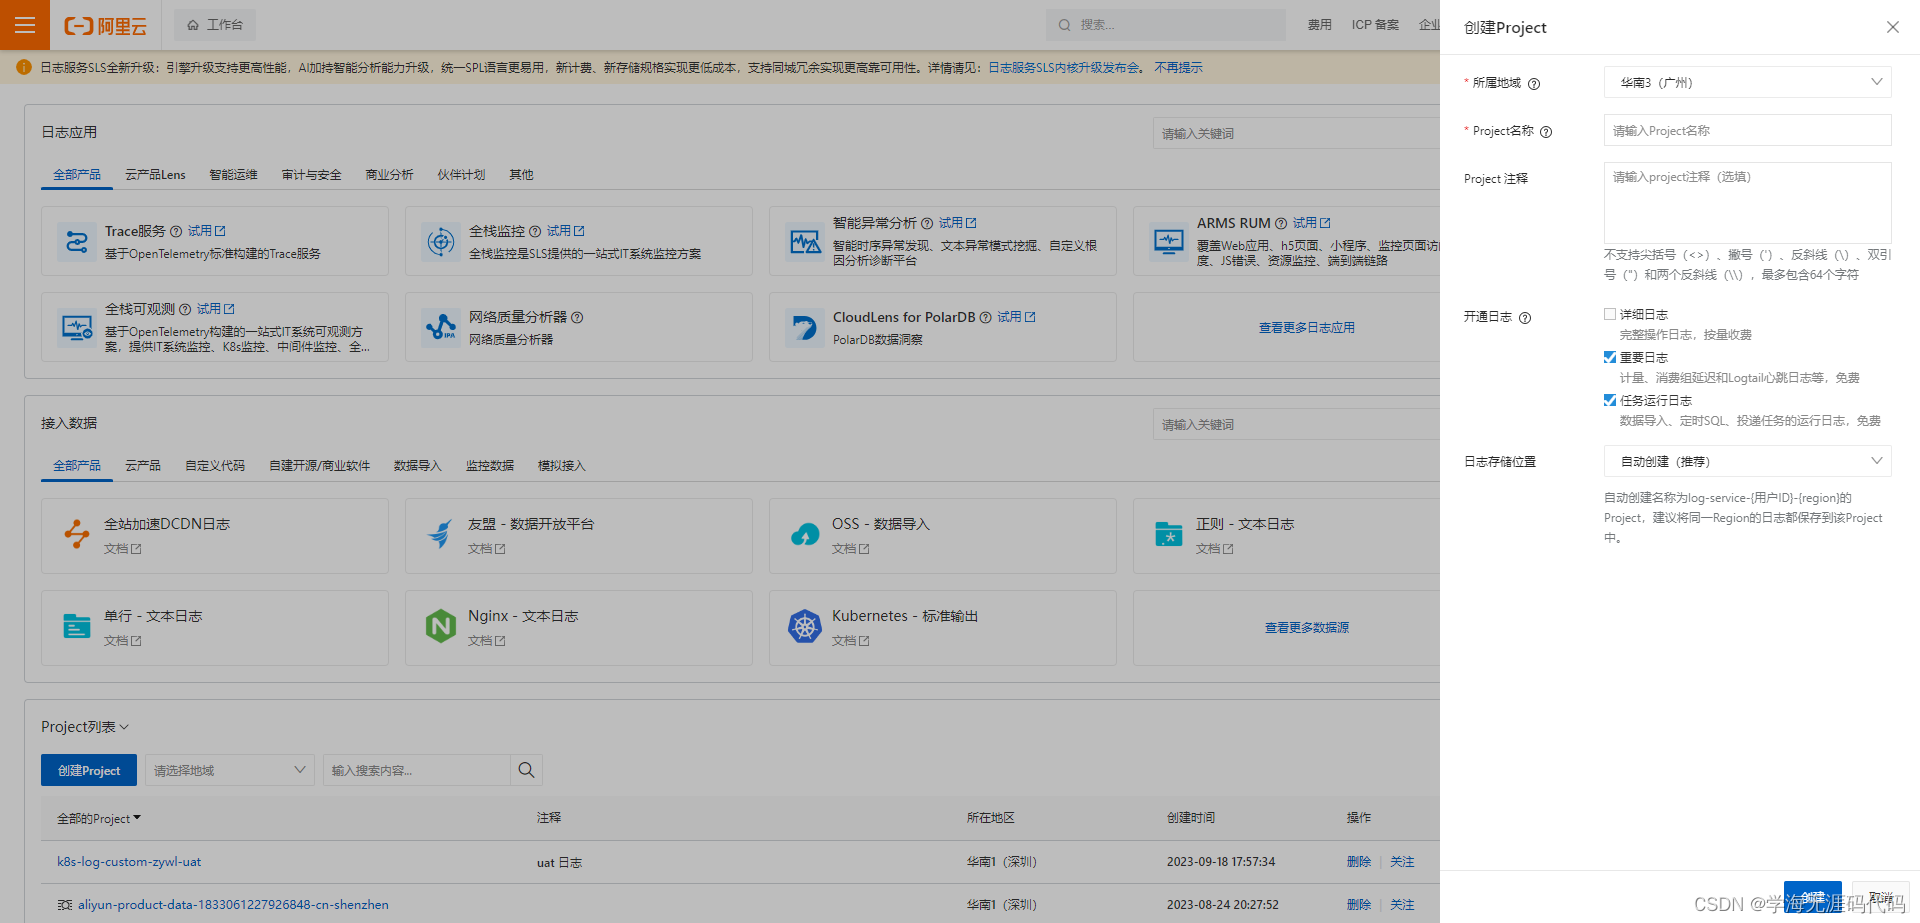Click help icon beside Trace服务 title
The image size is (1920, 923).
point(176,231)
